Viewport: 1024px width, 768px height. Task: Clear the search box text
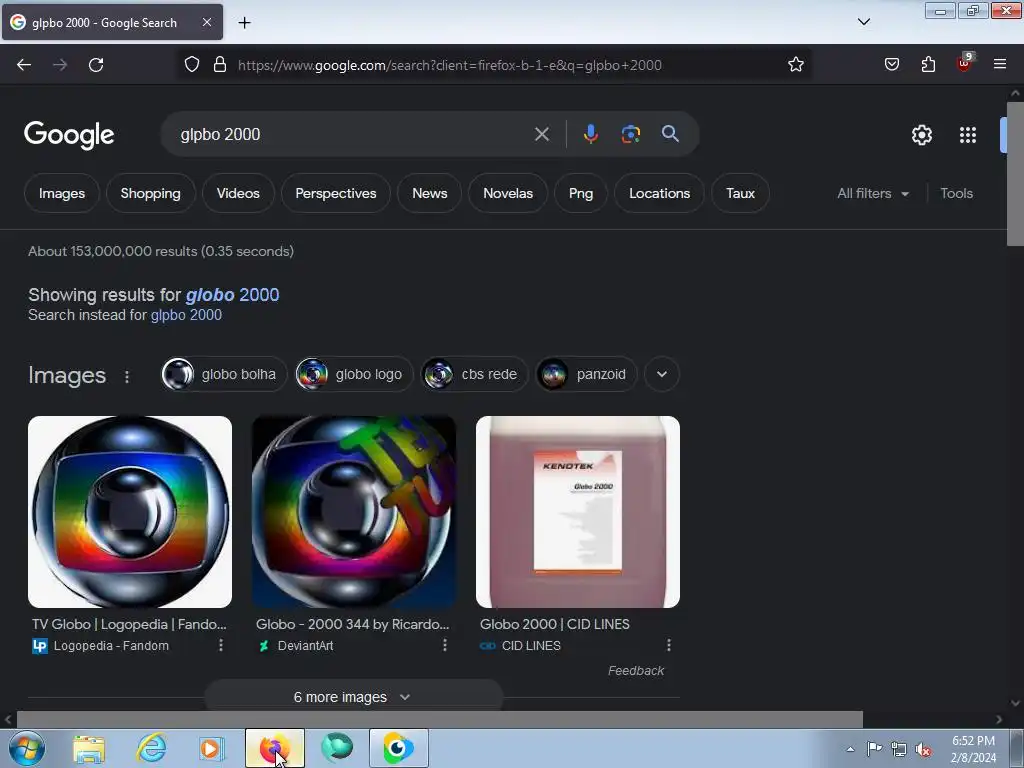pyautogui.click(x=541, y=135)
